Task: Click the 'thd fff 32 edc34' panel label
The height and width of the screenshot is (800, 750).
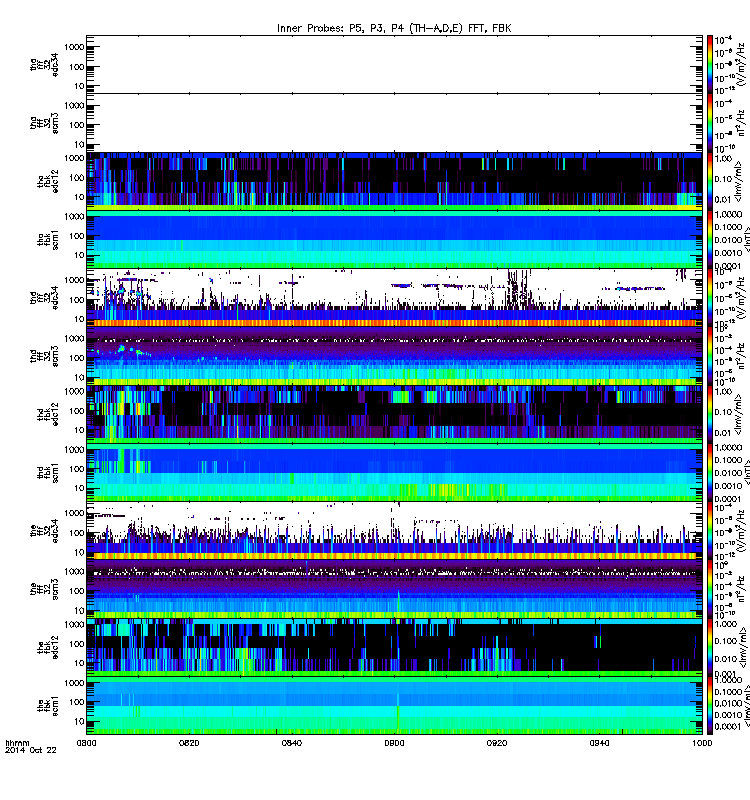Action: tap(44, 297)
